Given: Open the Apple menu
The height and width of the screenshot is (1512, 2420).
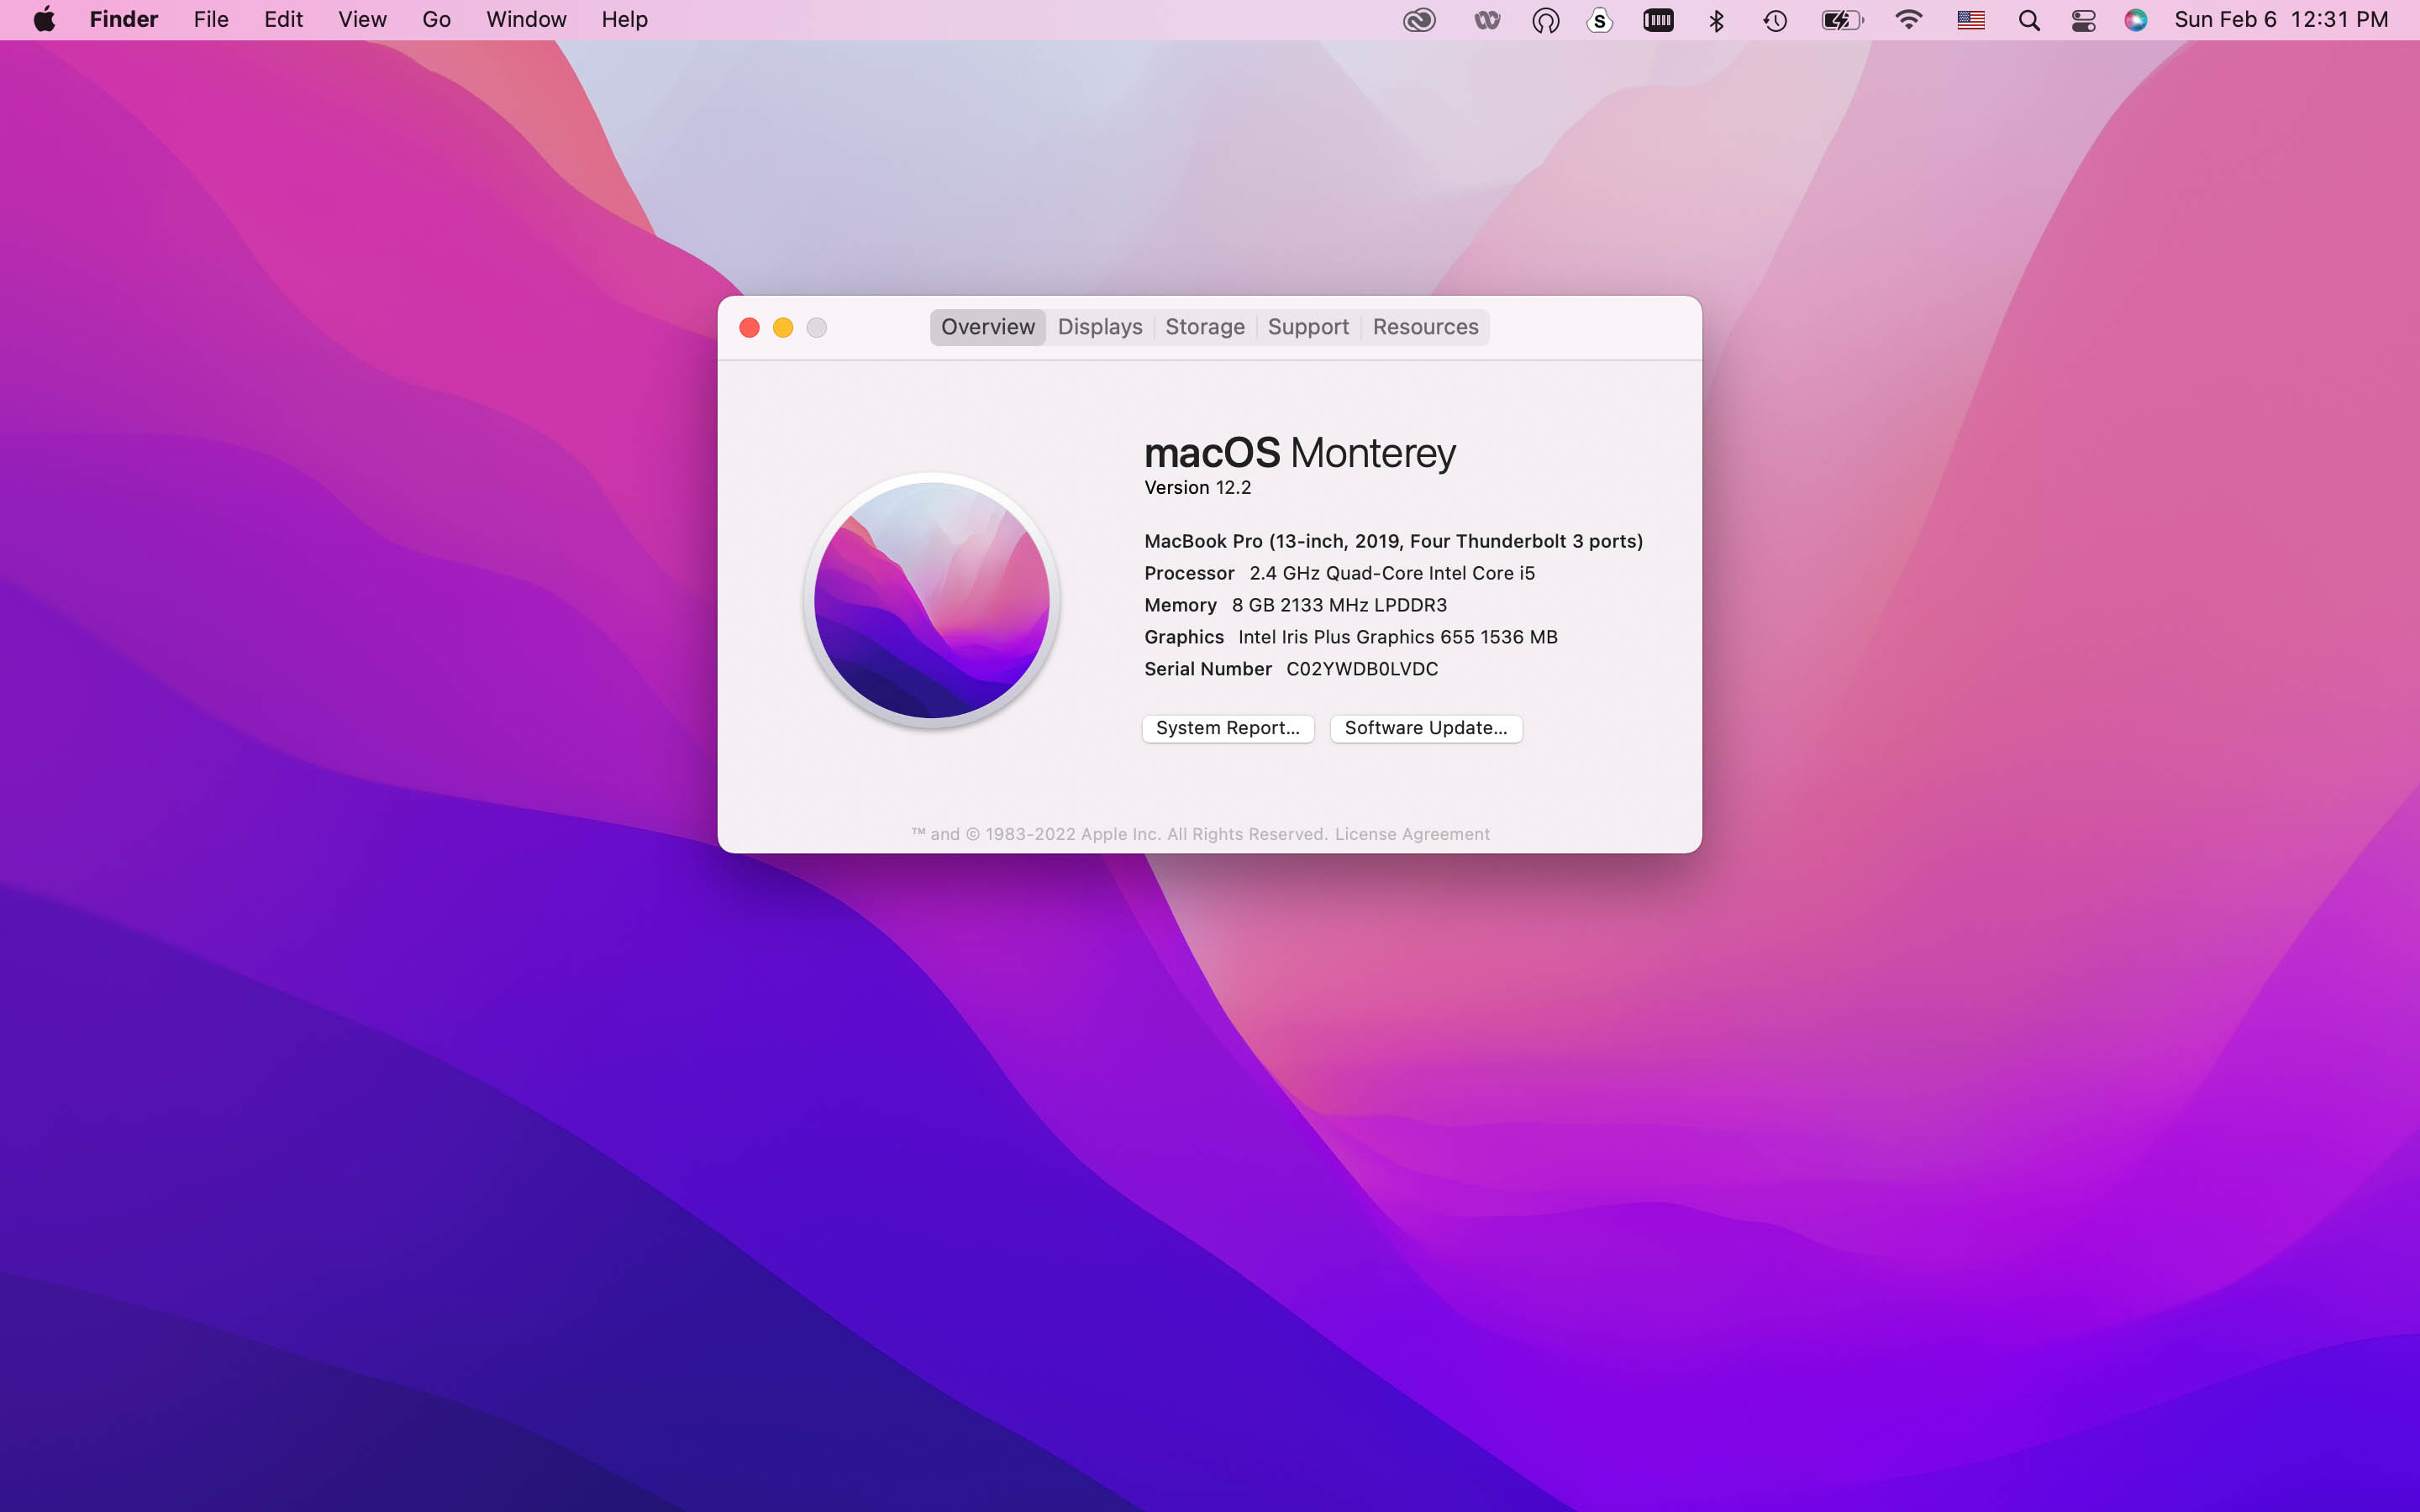Looking at the screenshot, I should point(44,19).
